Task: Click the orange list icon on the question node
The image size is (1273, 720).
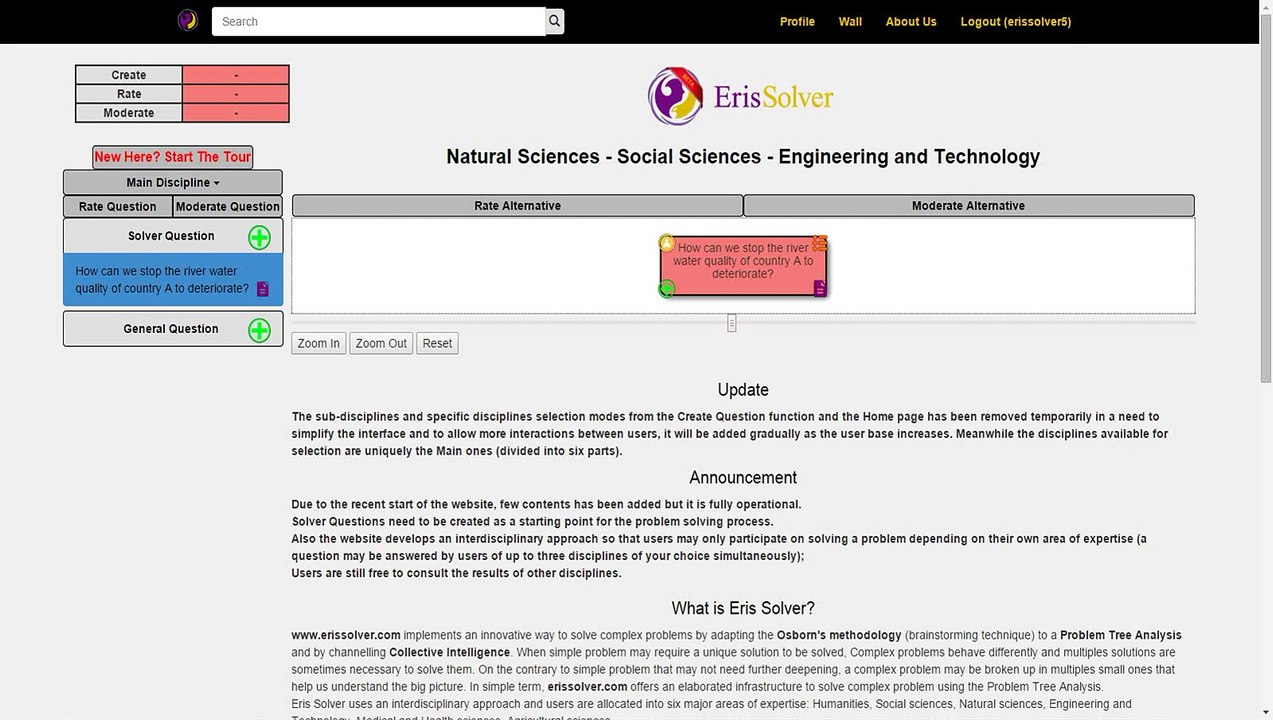Action: 819,243
